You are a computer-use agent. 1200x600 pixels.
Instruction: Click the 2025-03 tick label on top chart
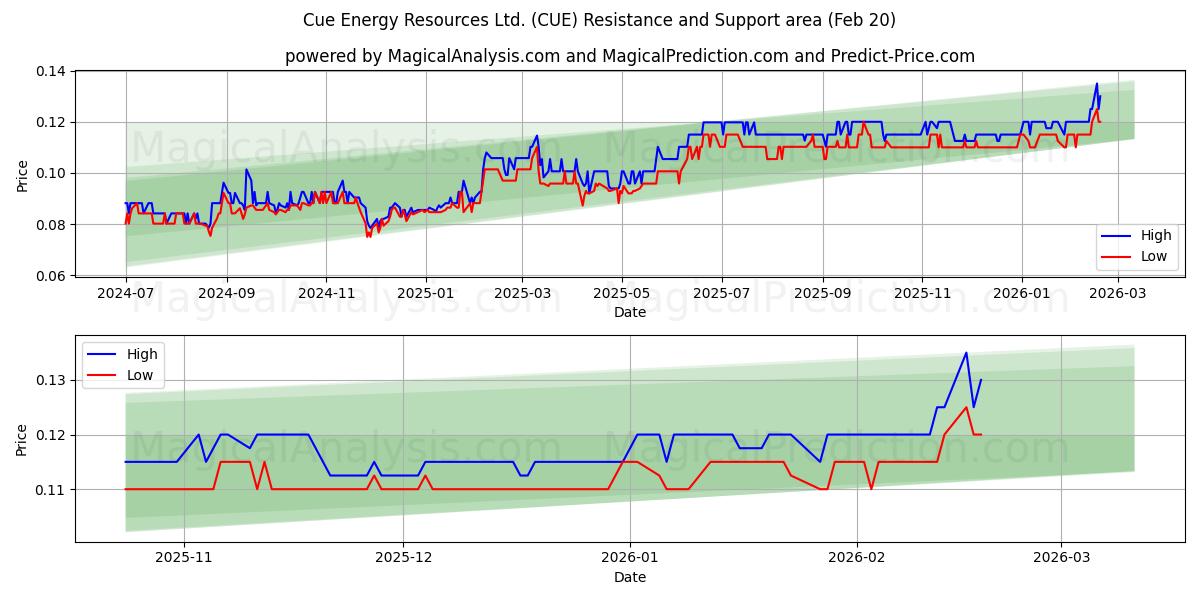[x=522, y=294]
